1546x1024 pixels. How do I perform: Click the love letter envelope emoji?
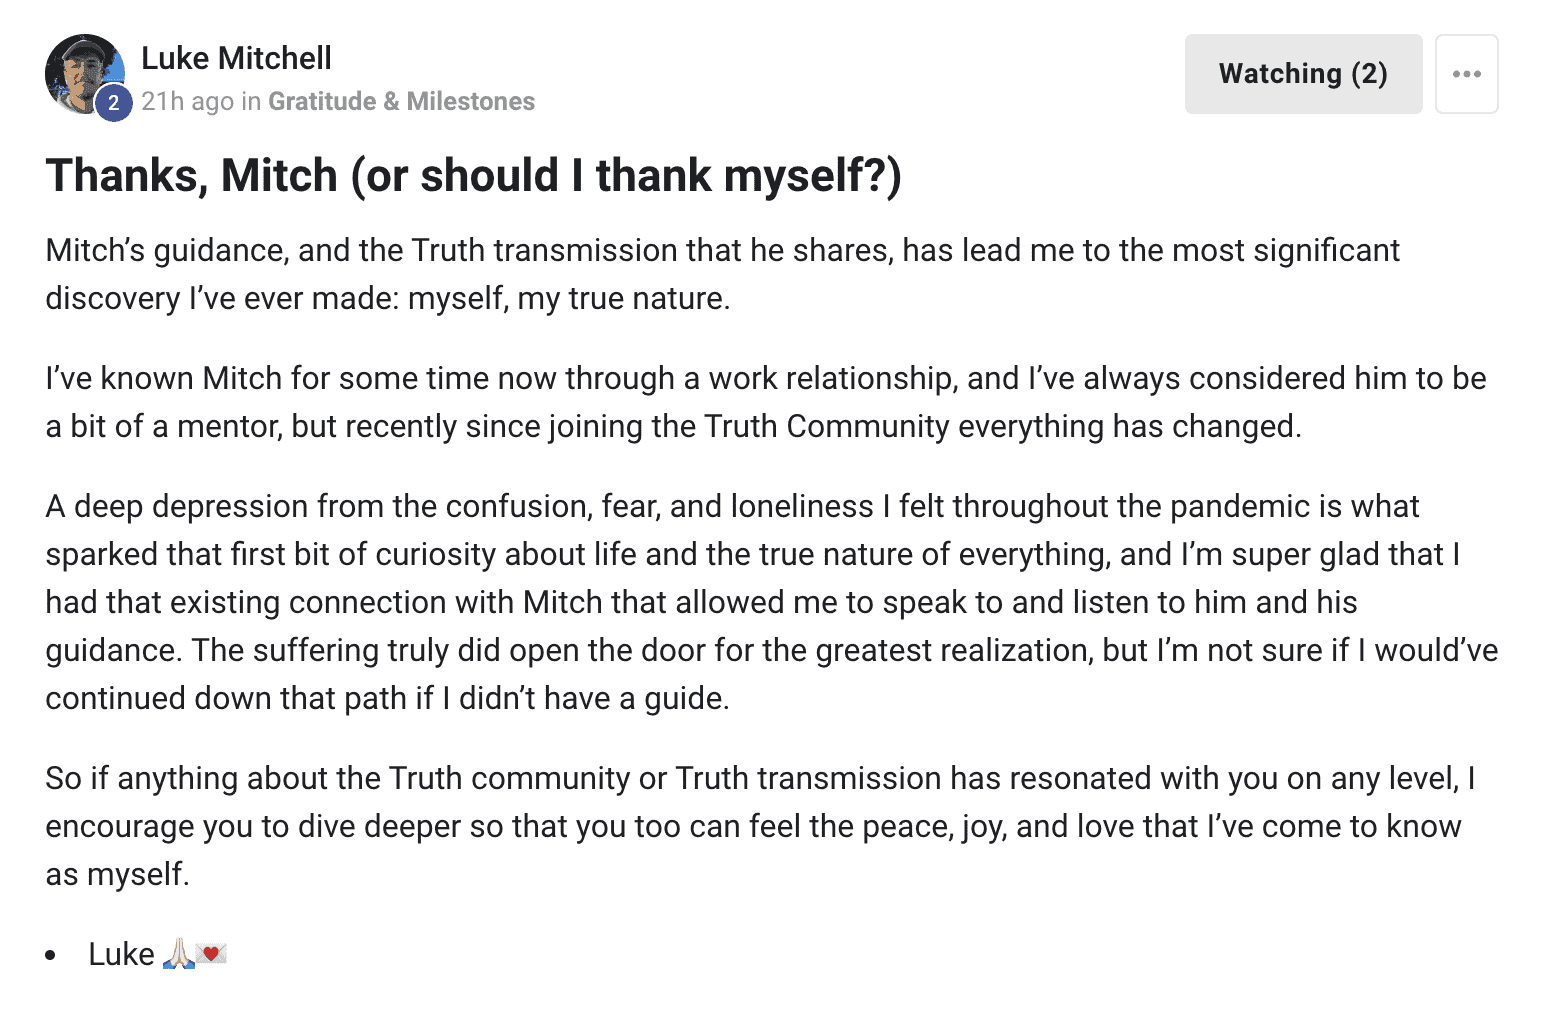(211, 954)
